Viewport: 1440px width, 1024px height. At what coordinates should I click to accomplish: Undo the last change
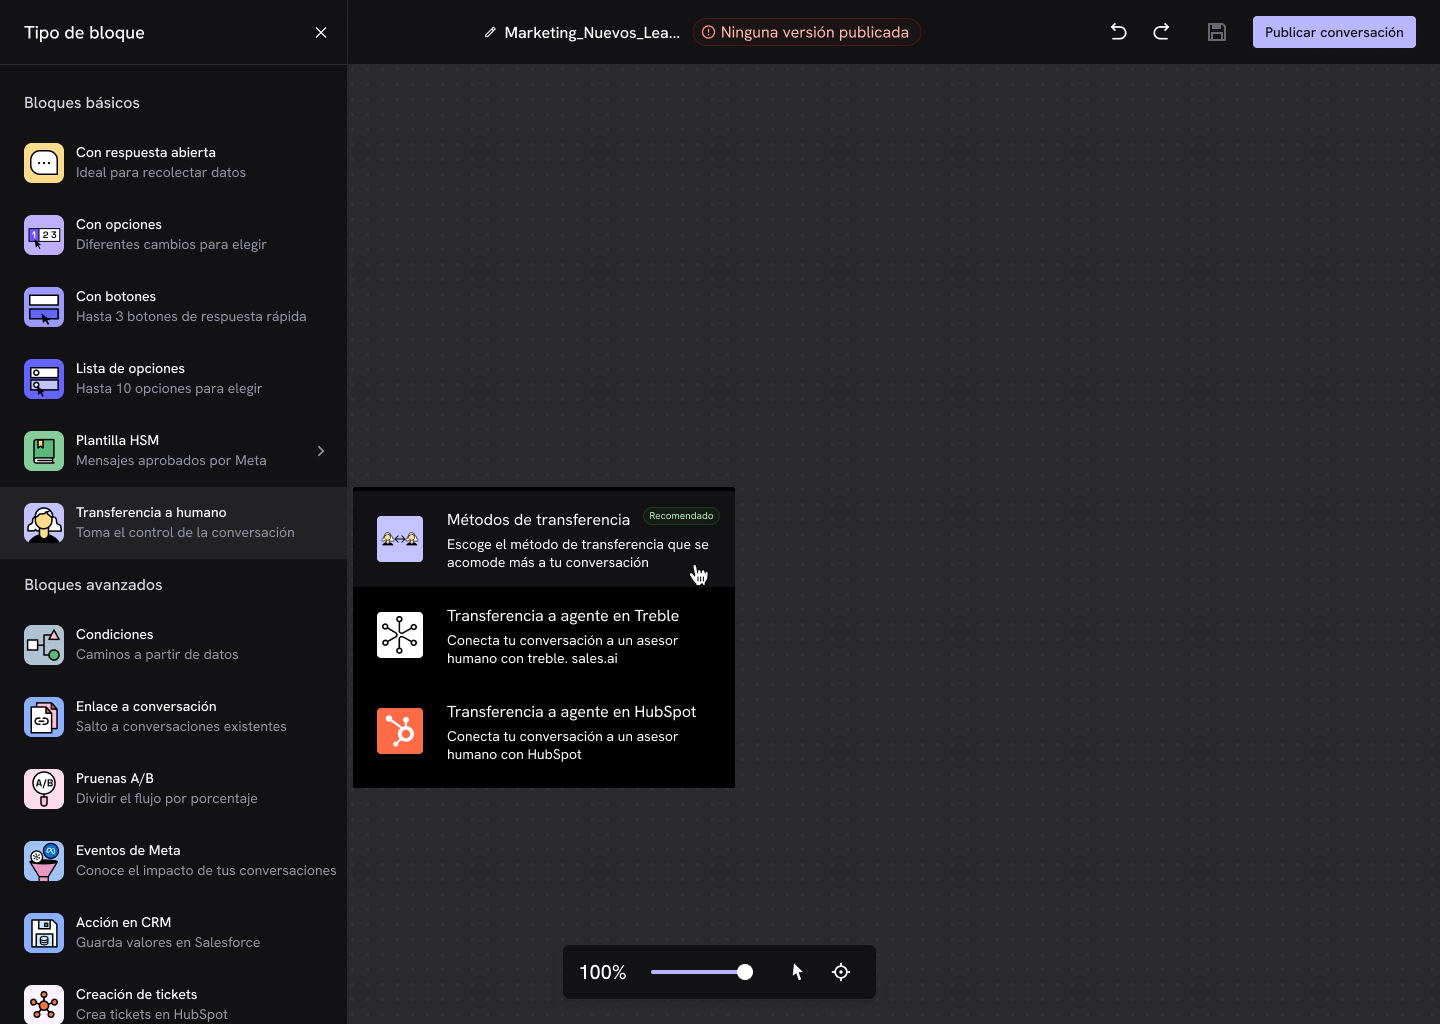[x=1119, y=32]
